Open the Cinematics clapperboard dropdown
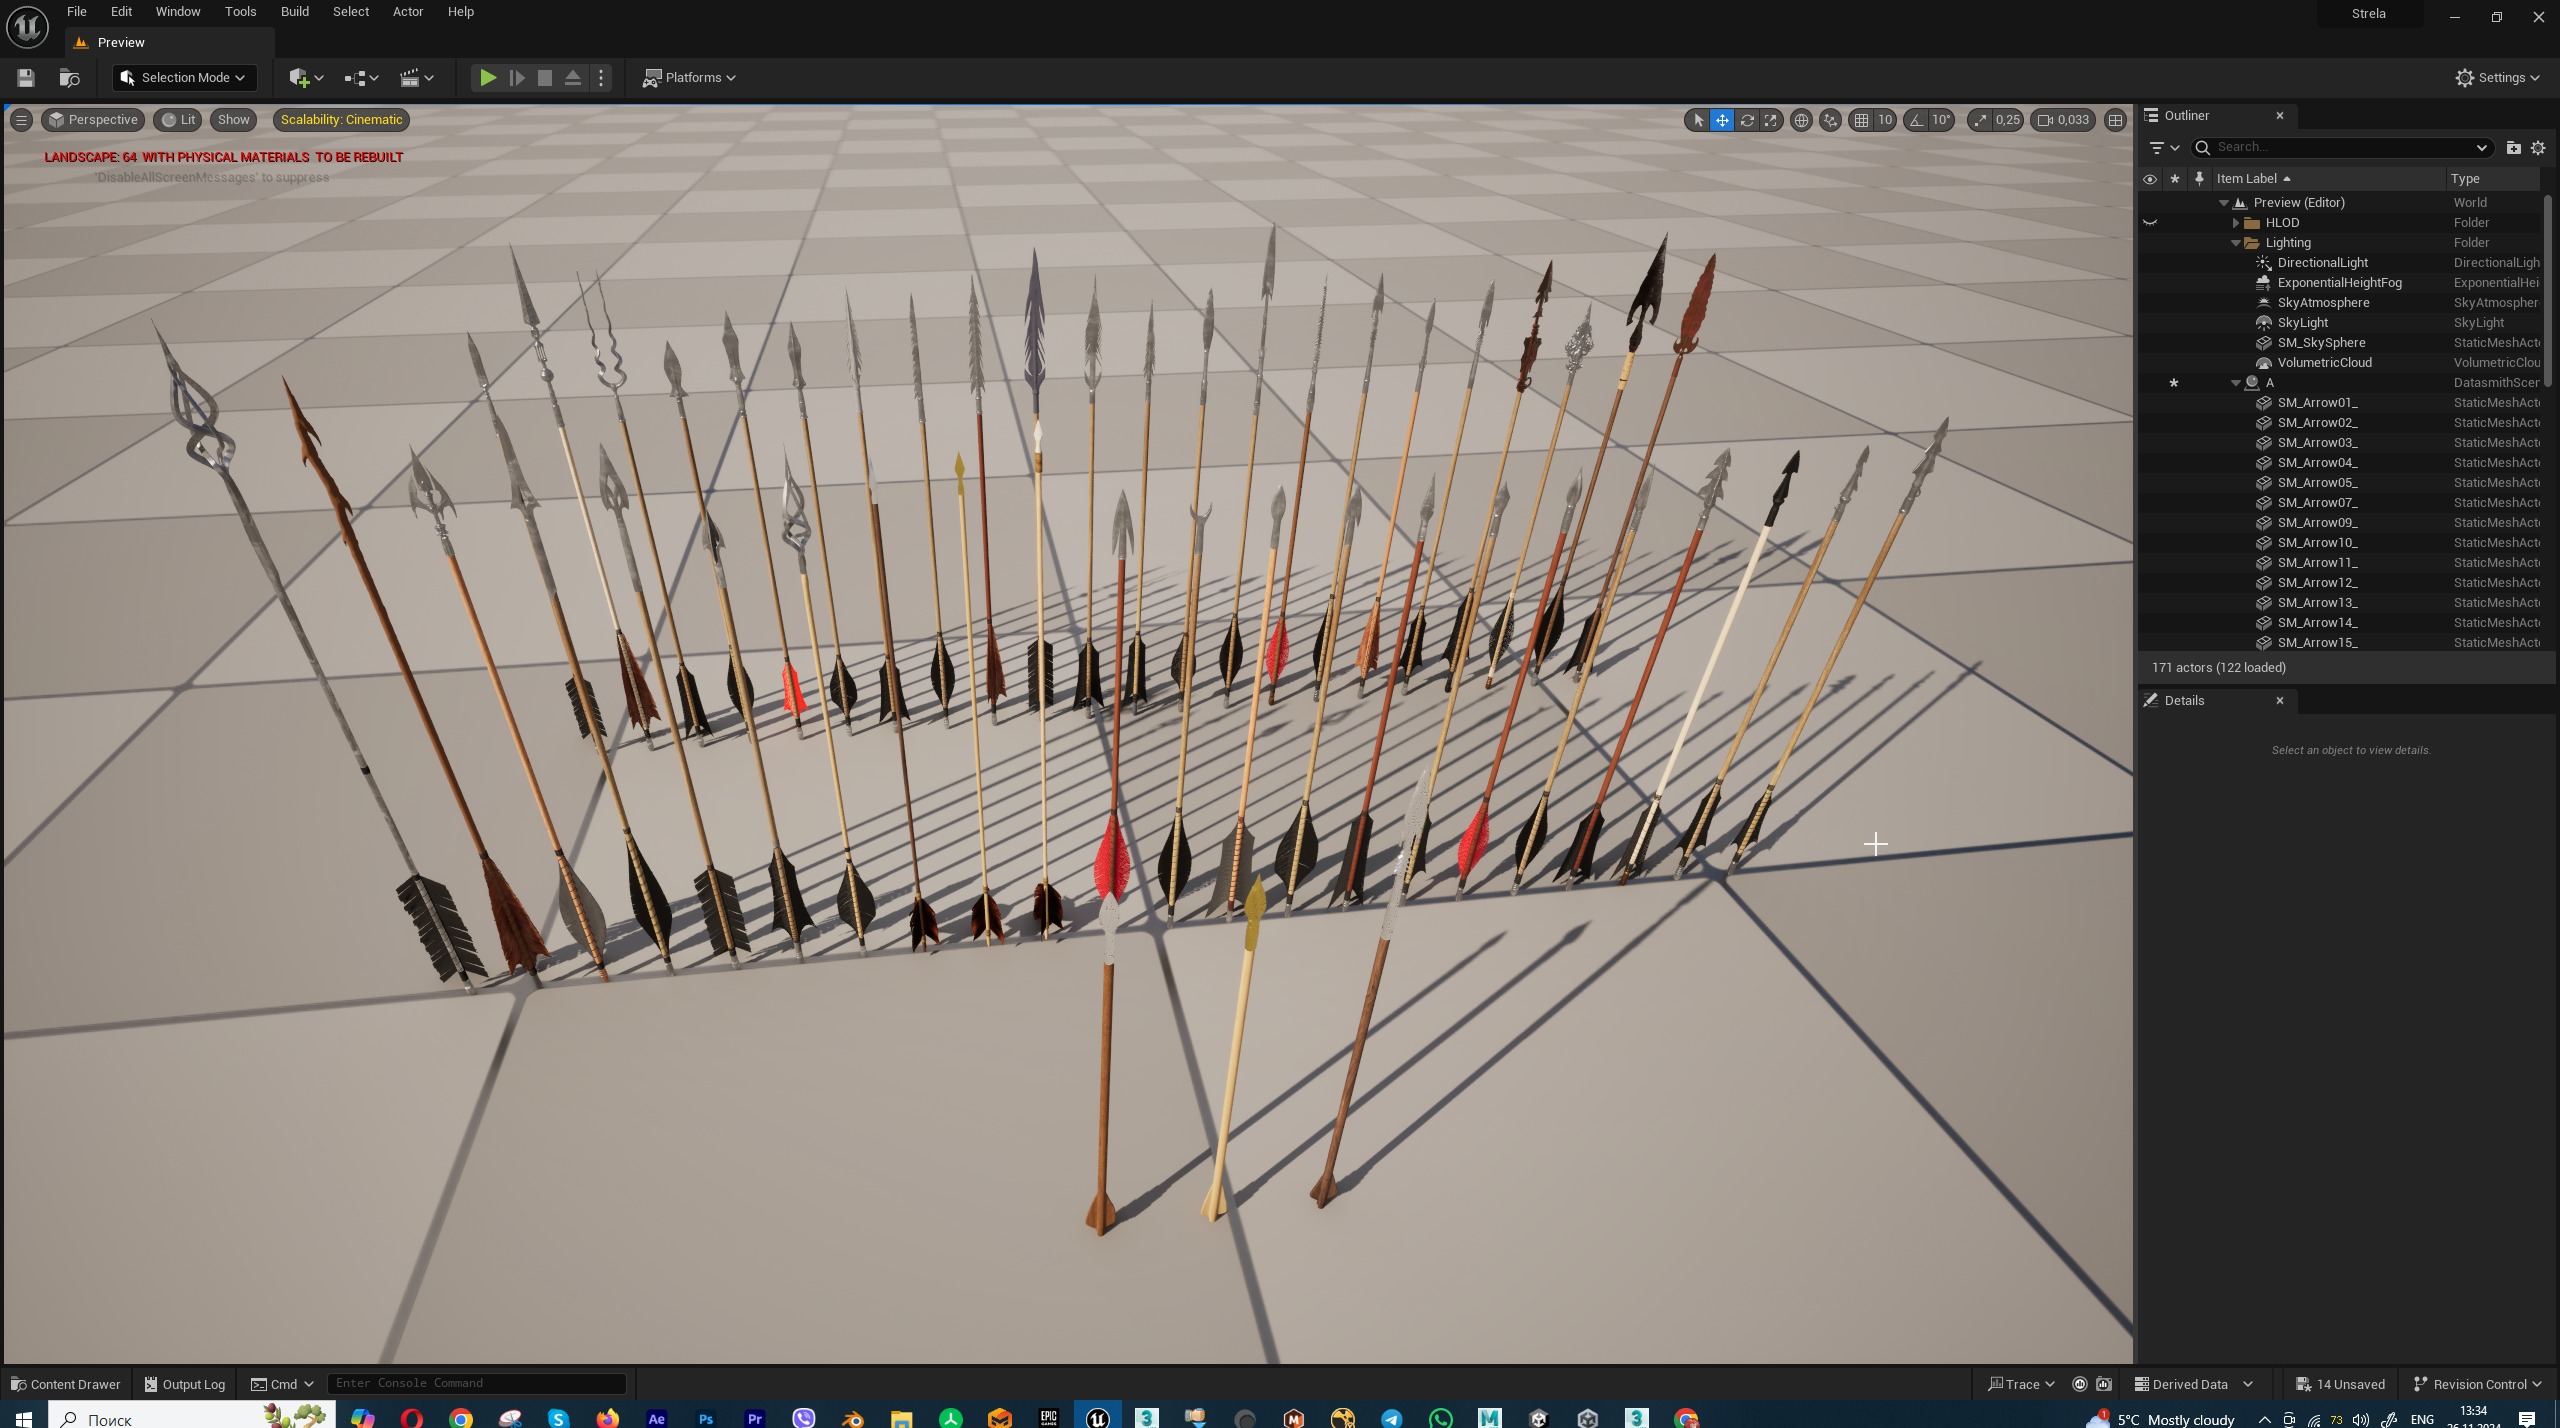This screenshot has height=1428, width=2560. tap(416, 78)
